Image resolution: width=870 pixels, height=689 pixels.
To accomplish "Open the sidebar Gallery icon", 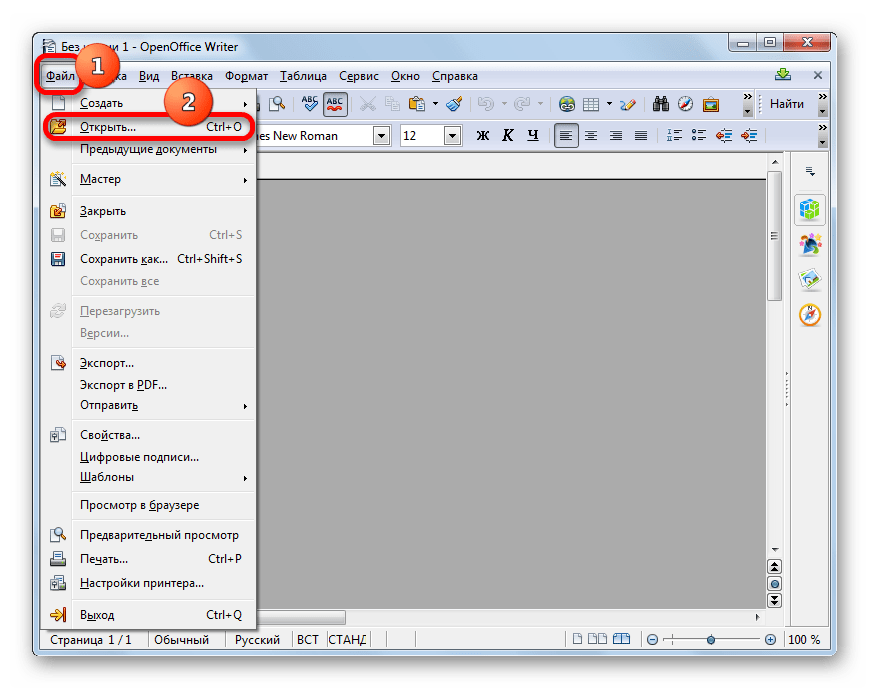I will (810, 280).
